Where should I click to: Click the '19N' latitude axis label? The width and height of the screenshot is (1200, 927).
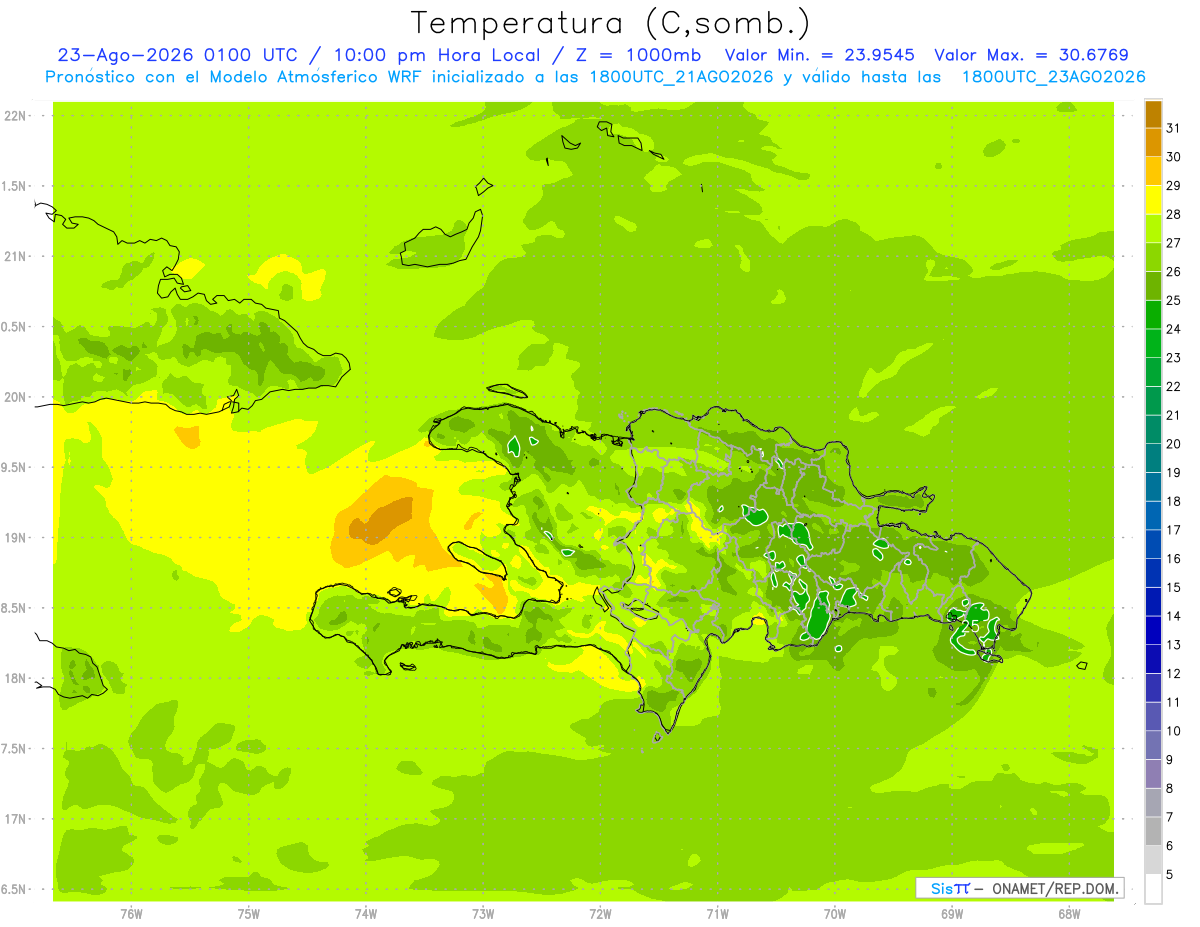[x=16, y=537]
